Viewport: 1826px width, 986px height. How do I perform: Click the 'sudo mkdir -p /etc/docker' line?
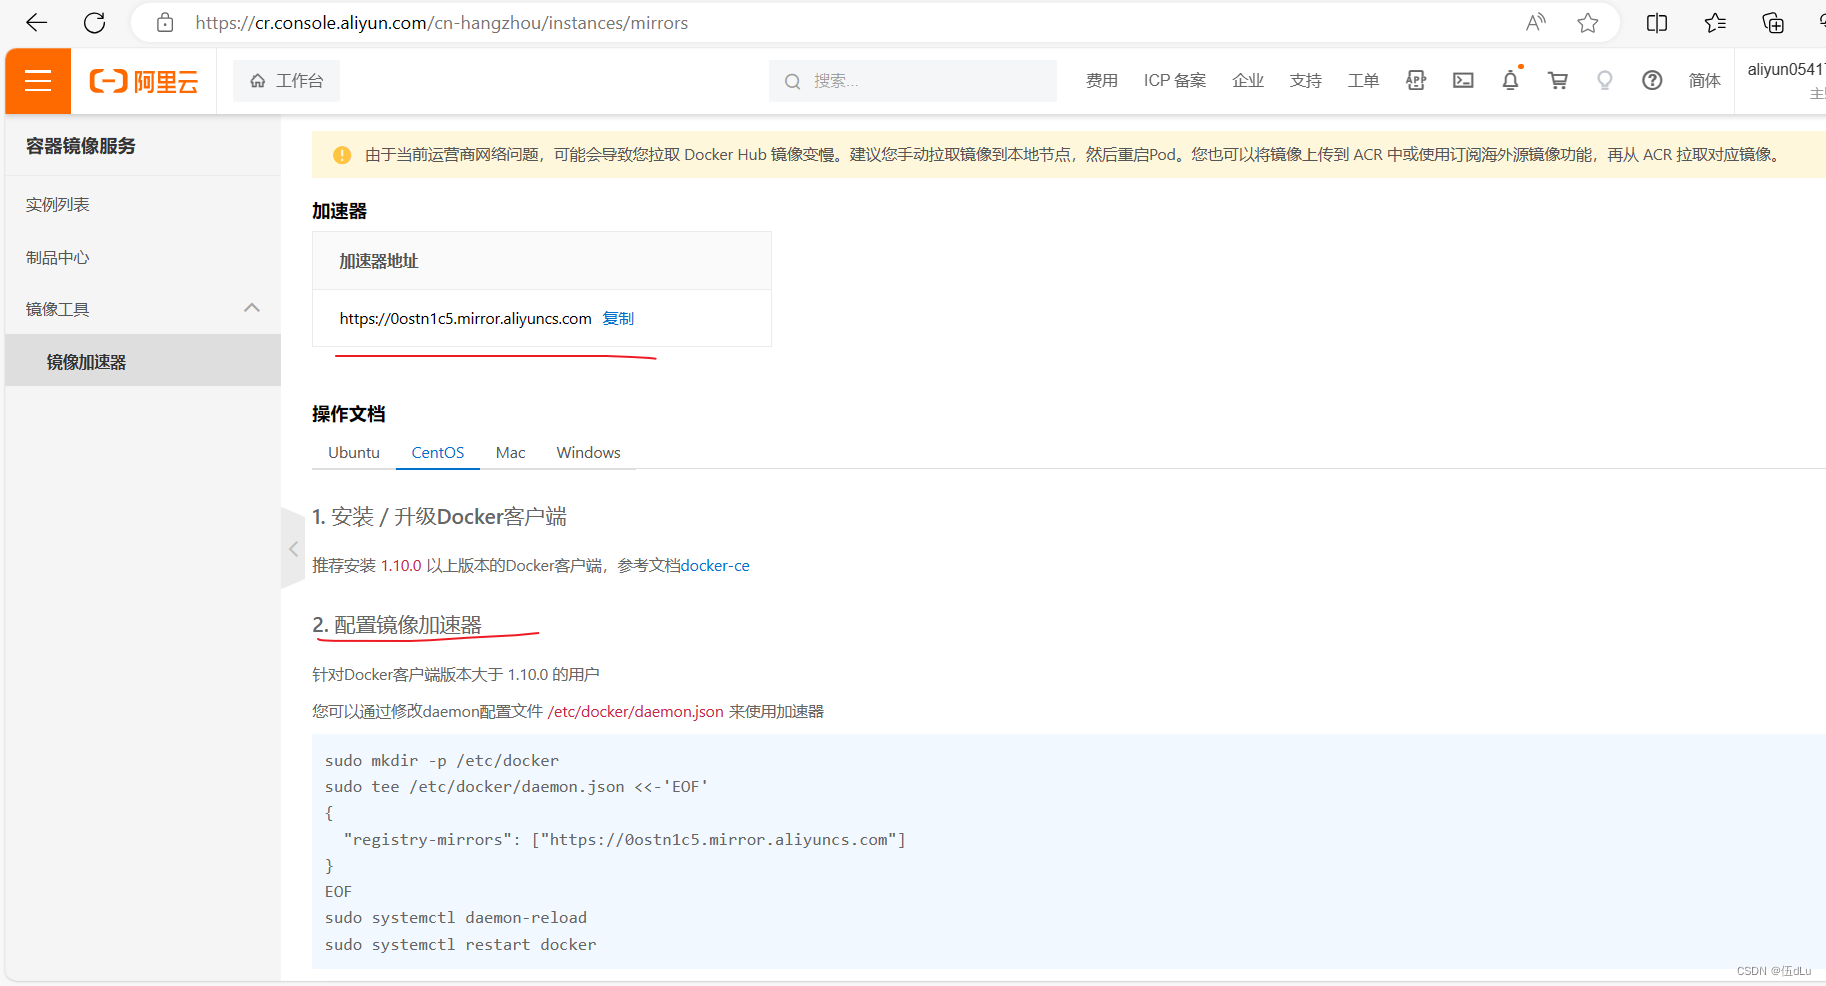coord(442,761)
